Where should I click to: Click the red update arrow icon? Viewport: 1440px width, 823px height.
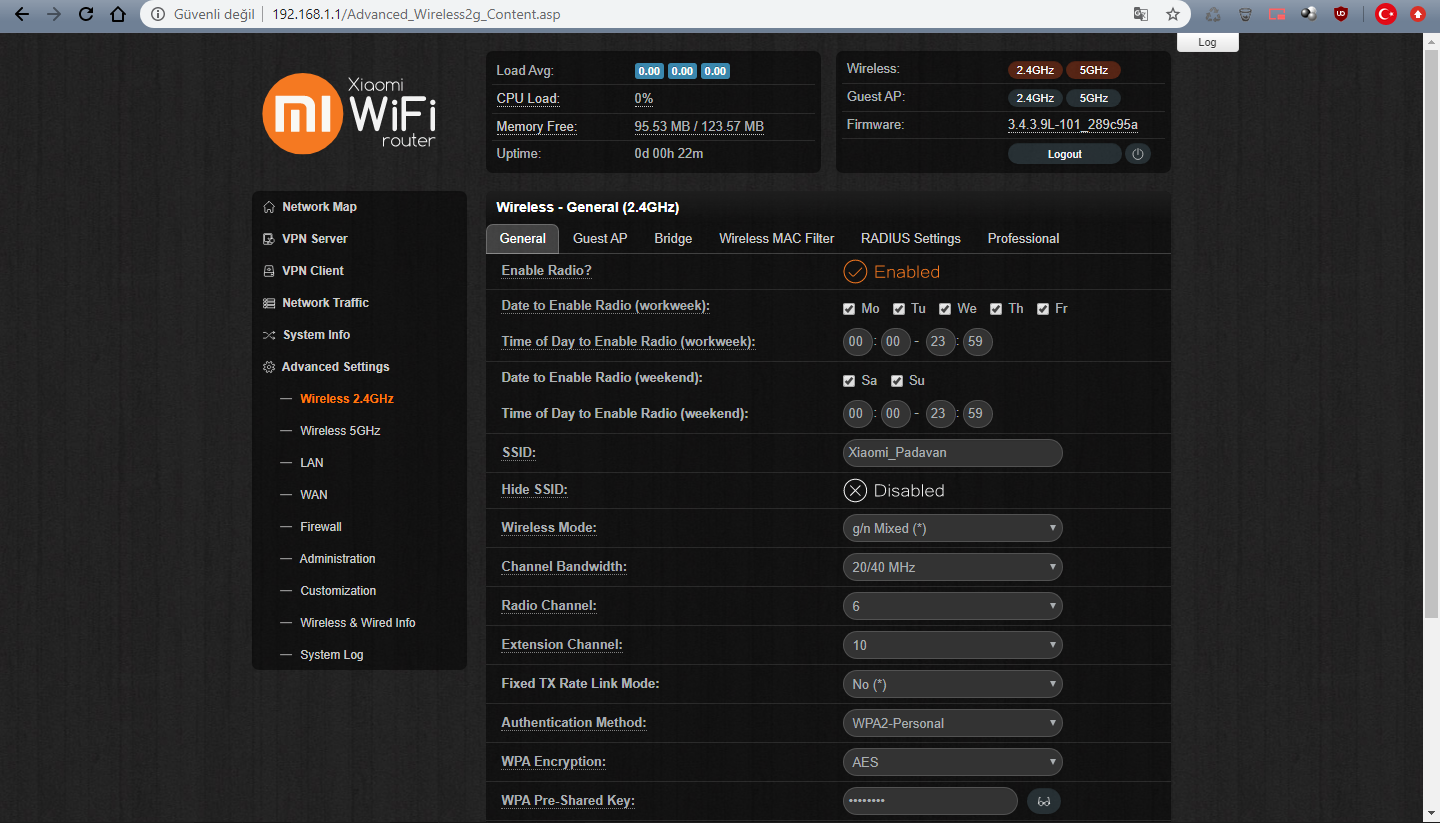pyautogui.click(x=1417, y=14)
